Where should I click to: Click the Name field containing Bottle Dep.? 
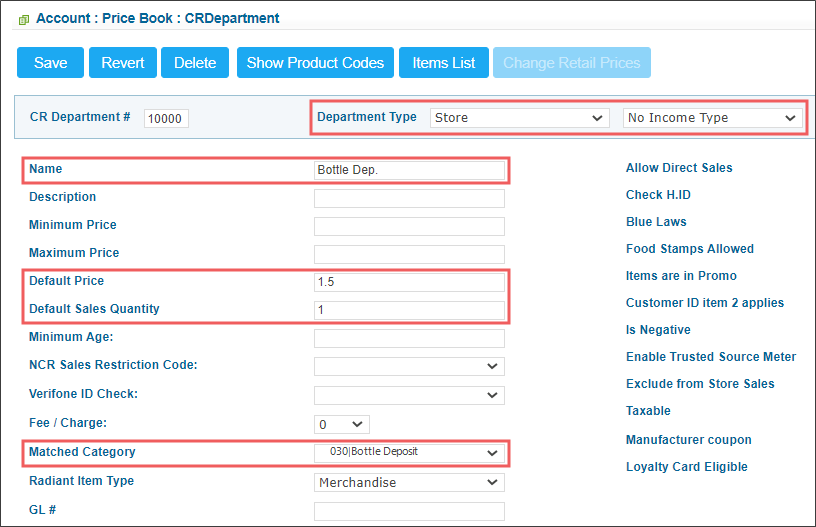(410, 170)
